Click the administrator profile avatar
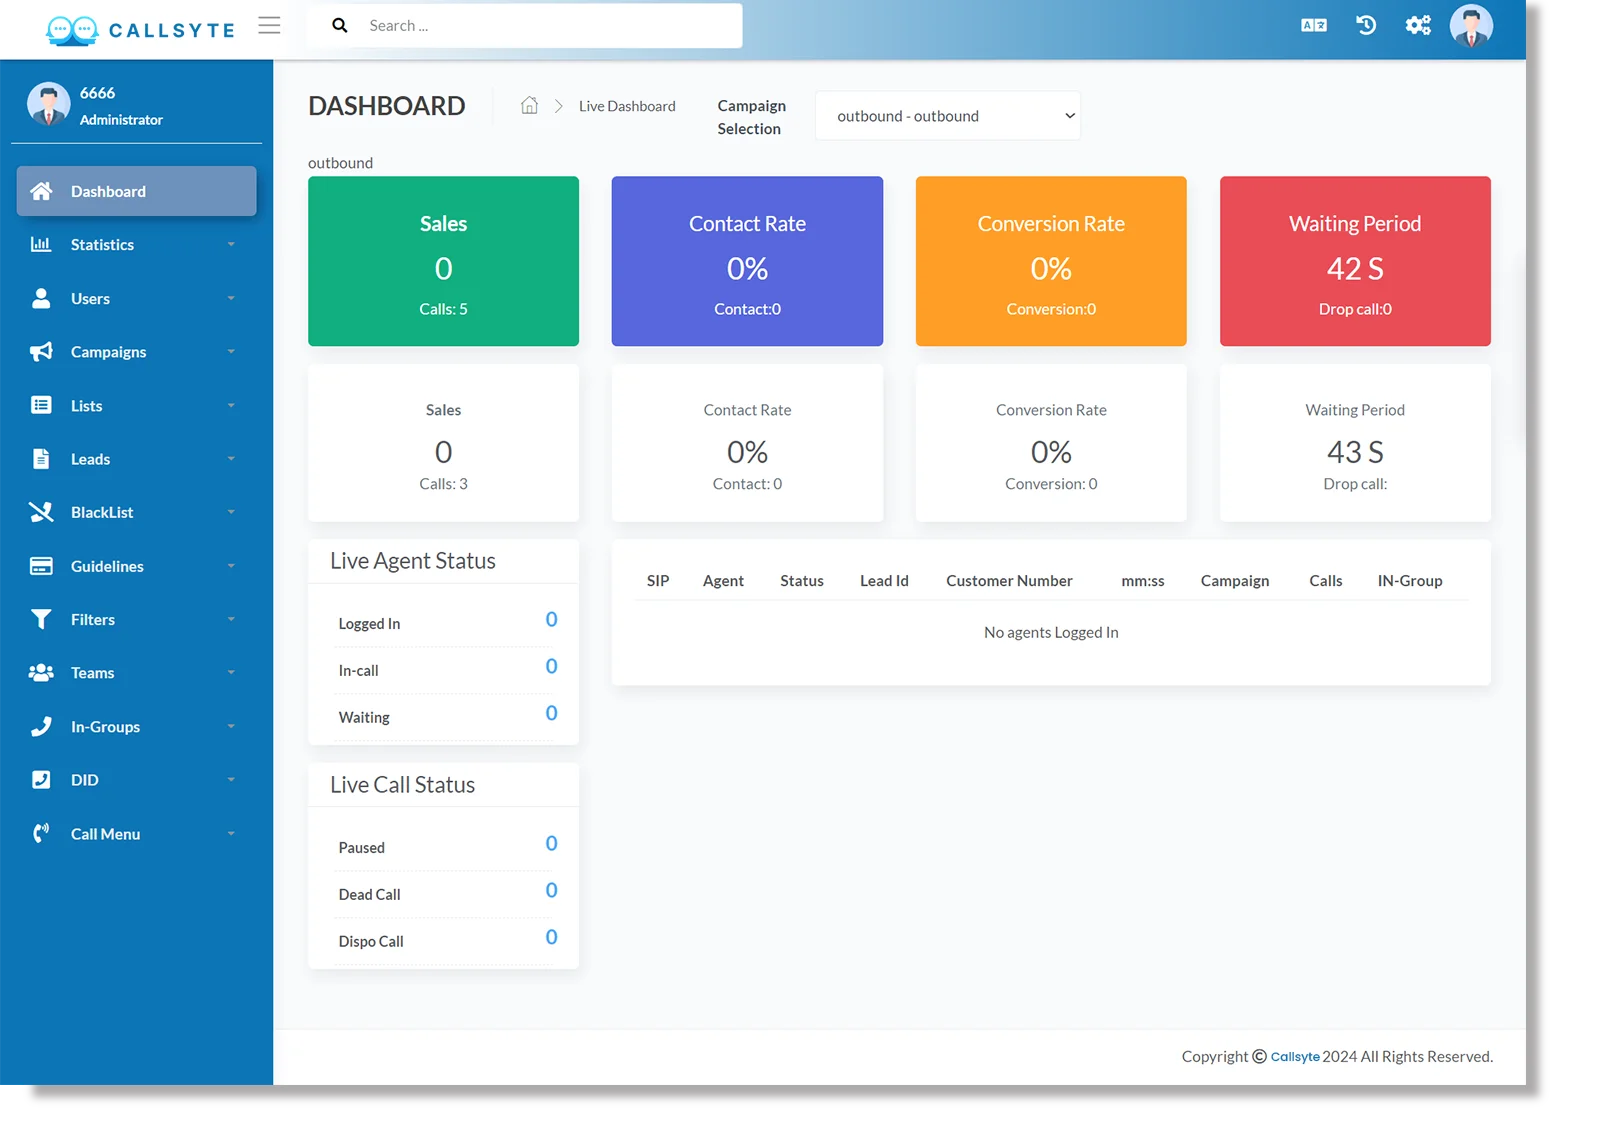Image resolution: width=1600 pixels, height=1123 pixels. [x=1471, y=25]
